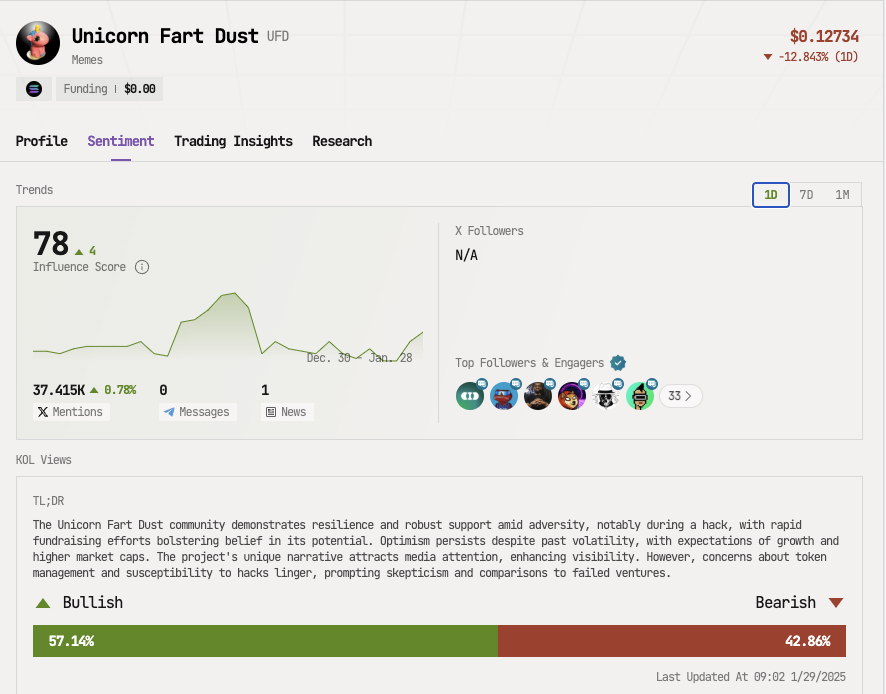Open the dark bearded-man follower avatar
Viewport: 886px width, 694px height.
(x=538, y=396)
